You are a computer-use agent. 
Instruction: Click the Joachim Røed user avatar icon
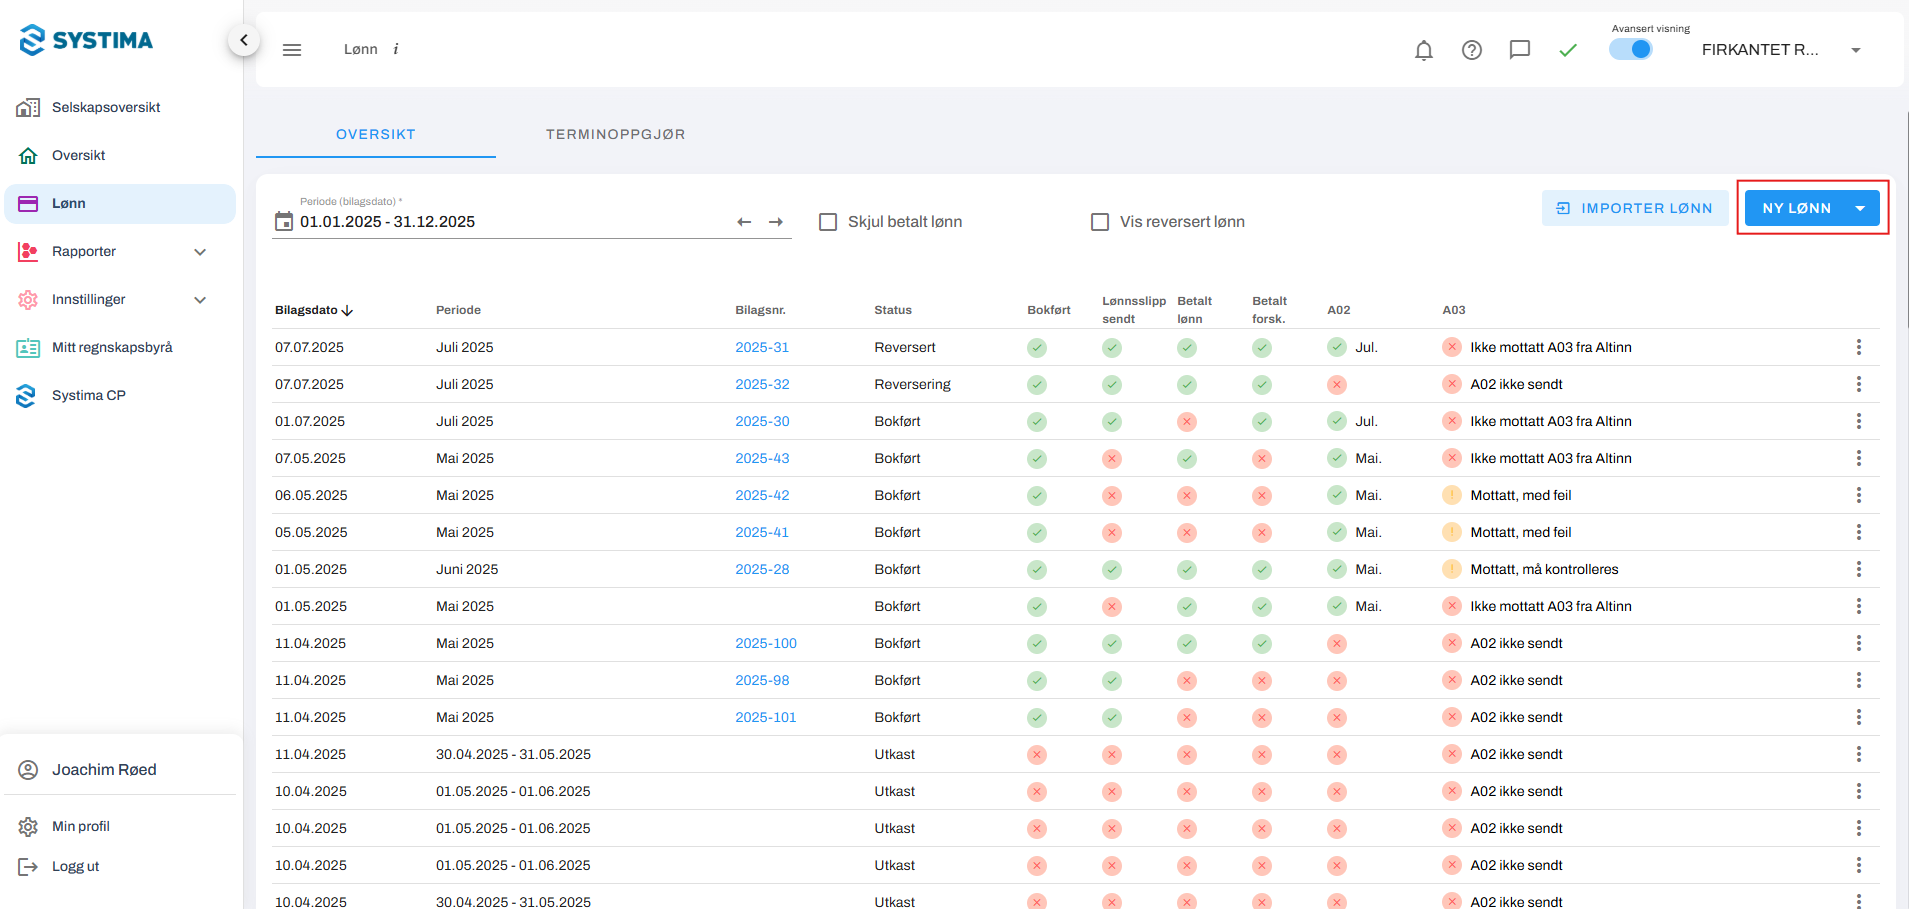(28, 769)
